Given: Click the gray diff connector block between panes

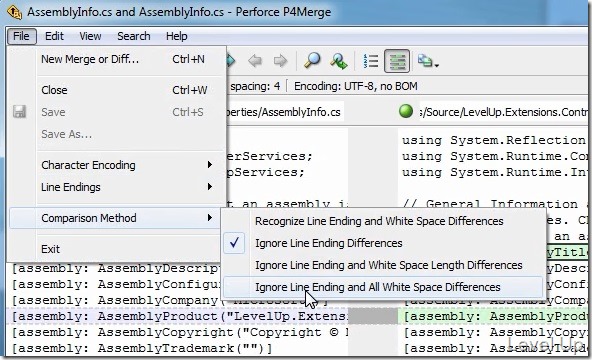Looking at the screenshot, I should [x=373, y=316].
